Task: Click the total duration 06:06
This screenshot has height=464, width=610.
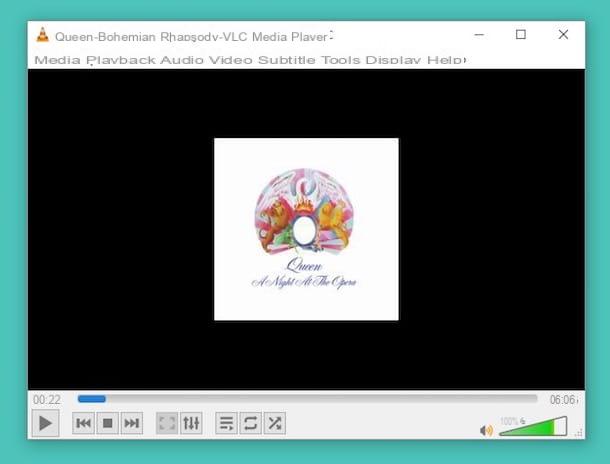Action: pyautogui.click(x=563, y=400)
